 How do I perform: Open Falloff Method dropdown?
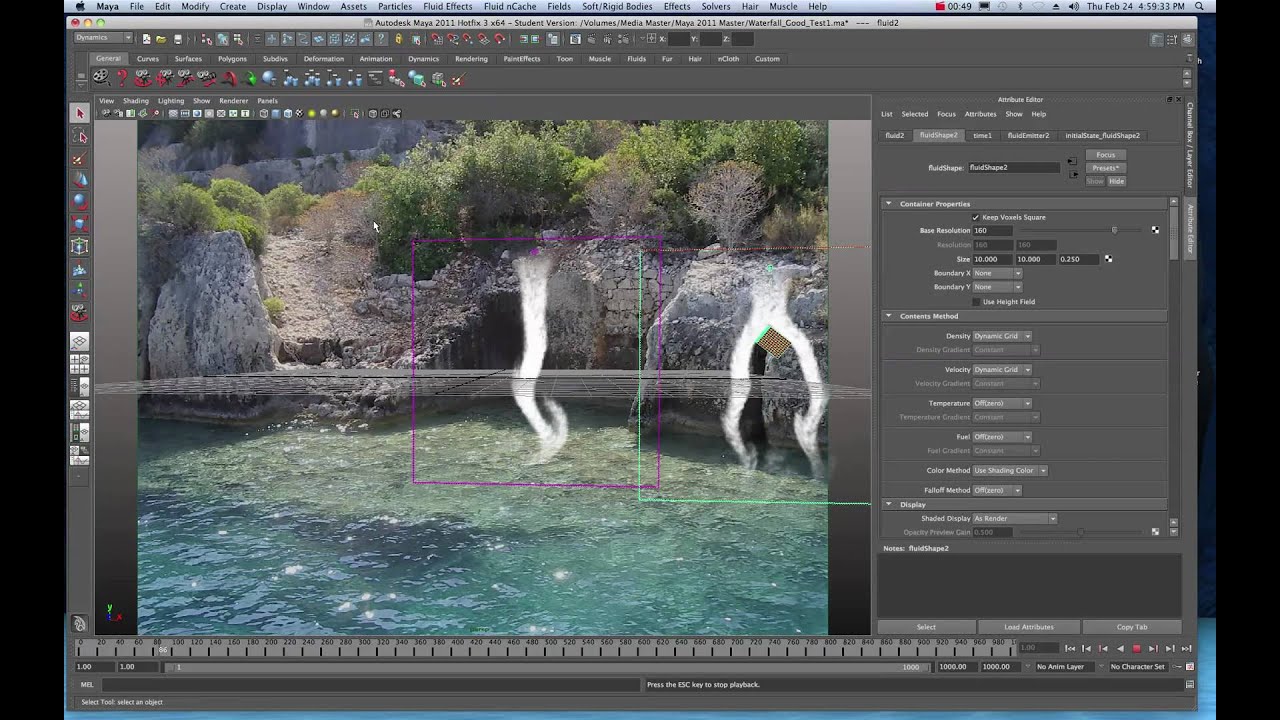click(997, 490)
